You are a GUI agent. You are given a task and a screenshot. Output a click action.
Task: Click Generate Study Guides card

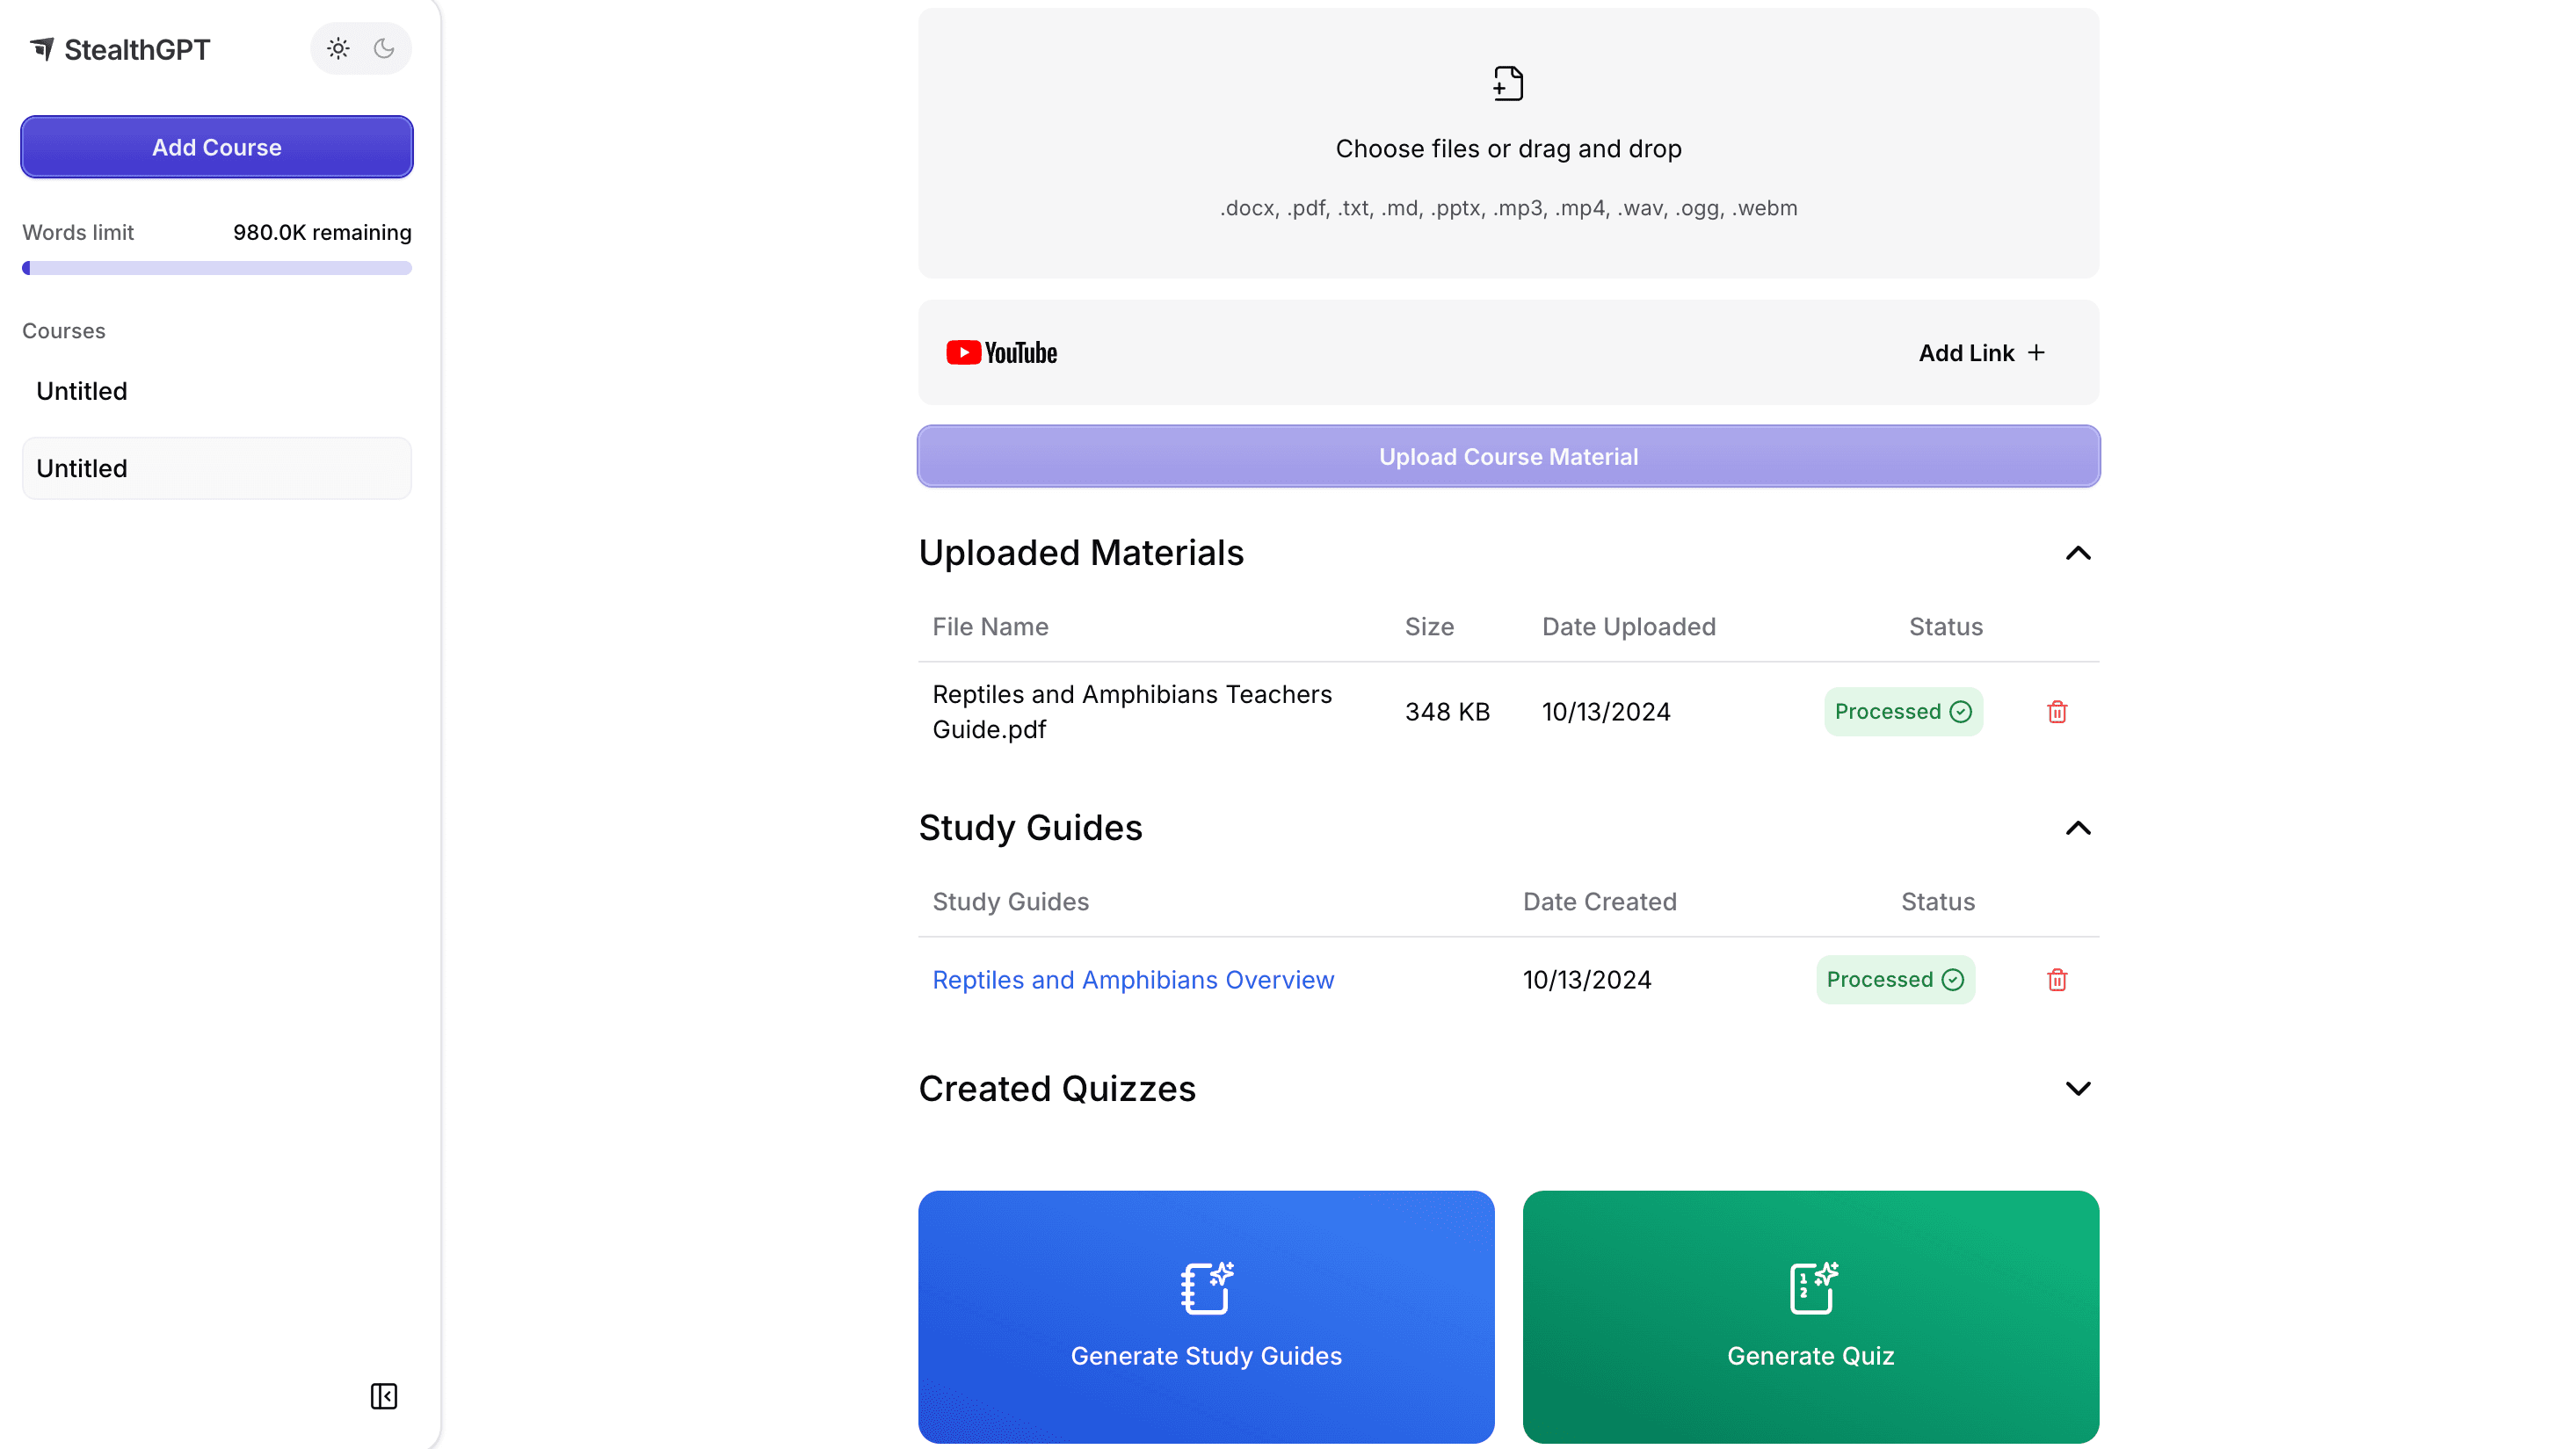(x=1206, y=1316)
